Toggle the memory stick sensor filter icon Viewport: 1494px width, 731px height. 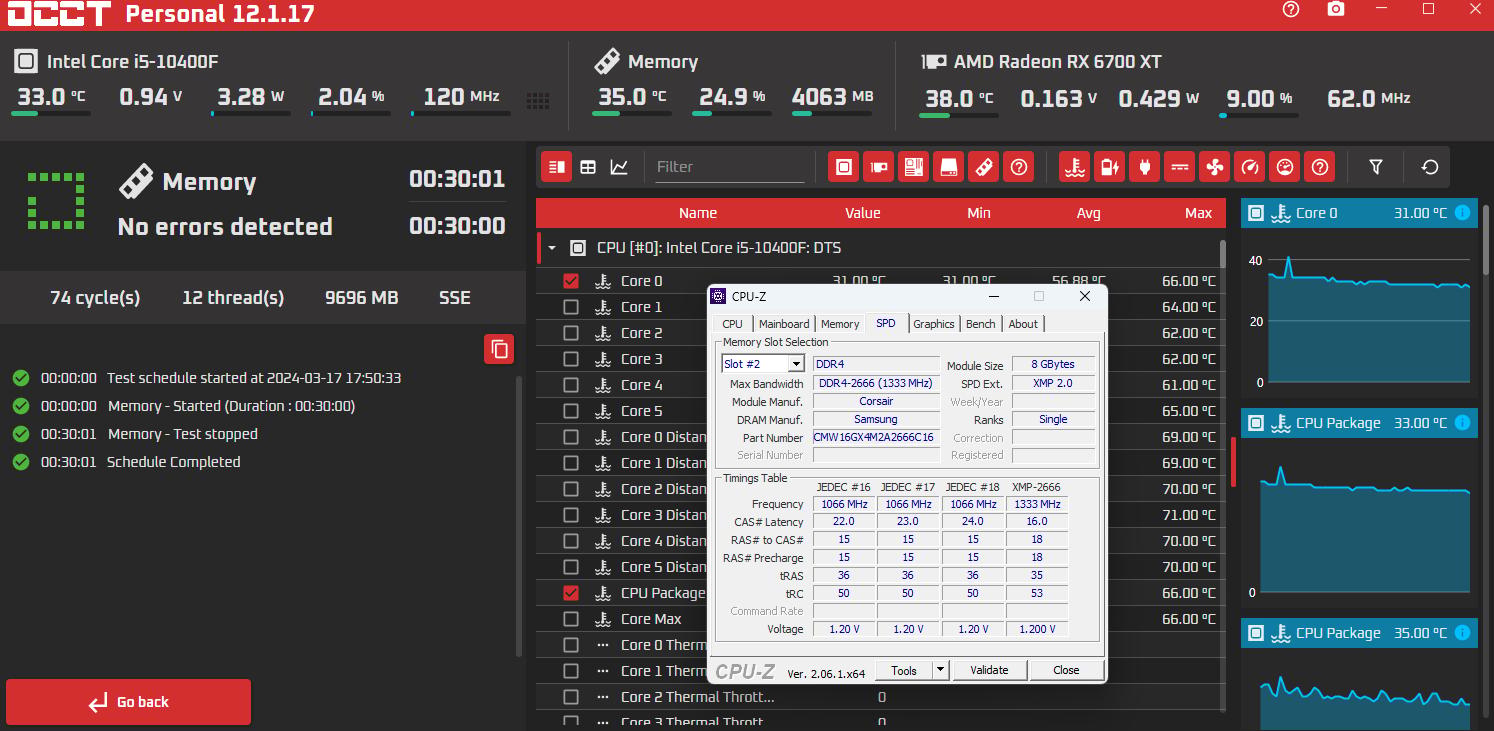click(x=984, y=167)
